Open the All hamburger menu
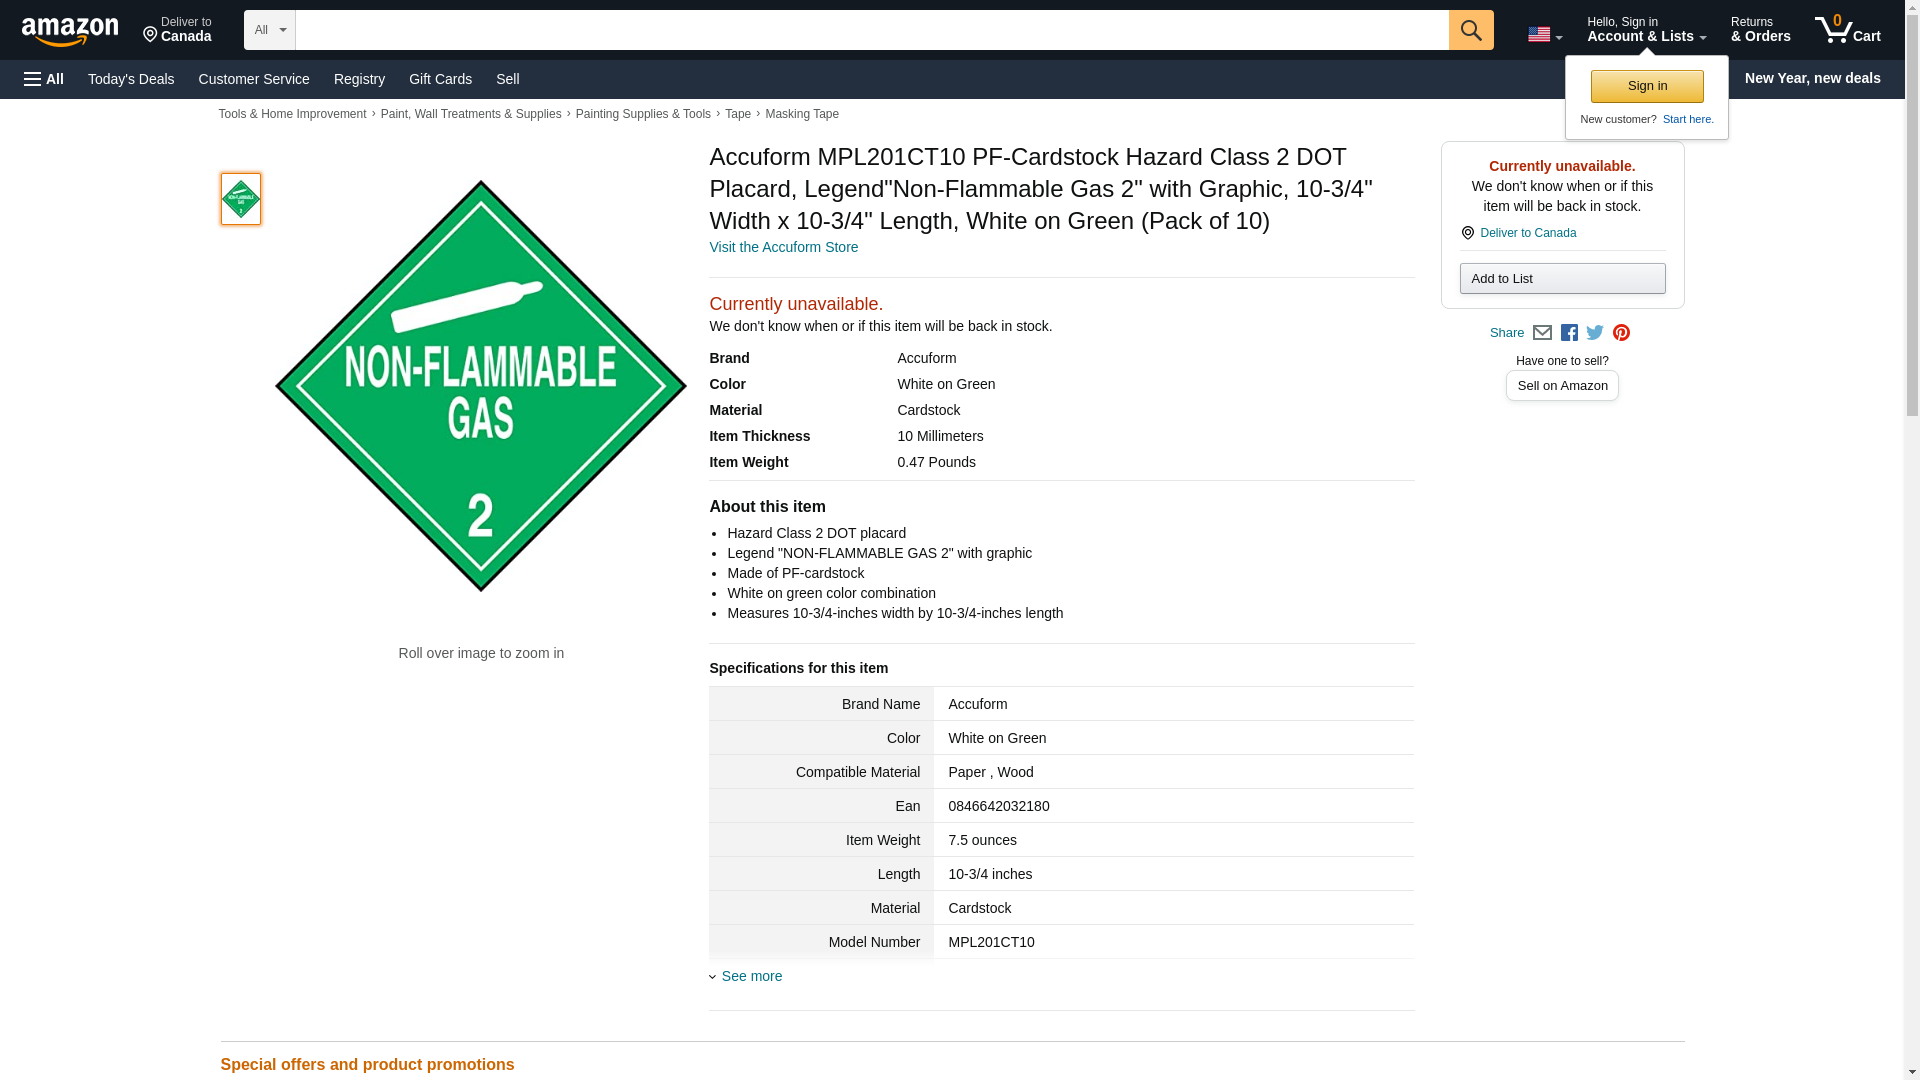1920x1080 pixels. pos(44,79)
